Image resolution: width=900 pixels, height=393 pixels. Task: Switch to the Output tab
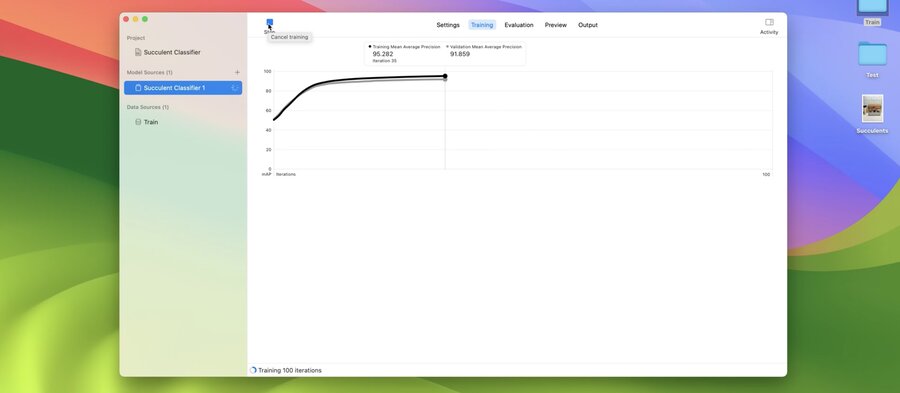click(x=588, y=25)
